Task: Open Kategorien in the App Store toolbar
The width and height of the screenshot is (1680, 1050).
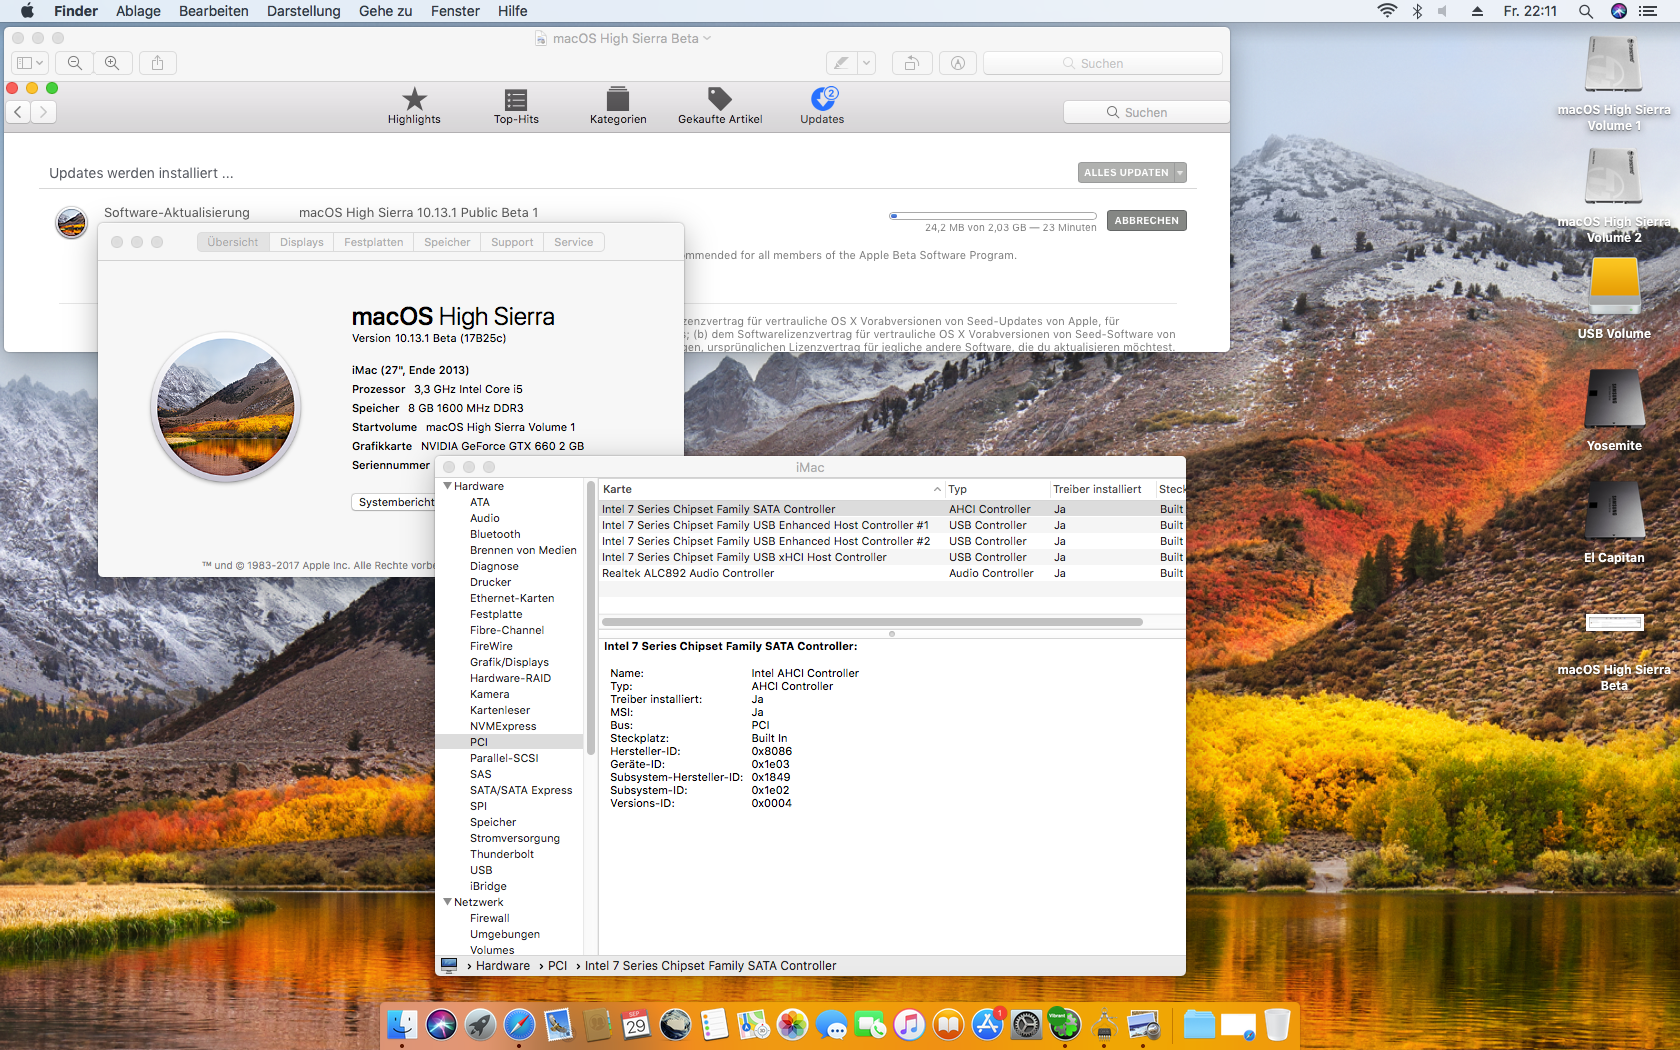Action: click(618, 105)
